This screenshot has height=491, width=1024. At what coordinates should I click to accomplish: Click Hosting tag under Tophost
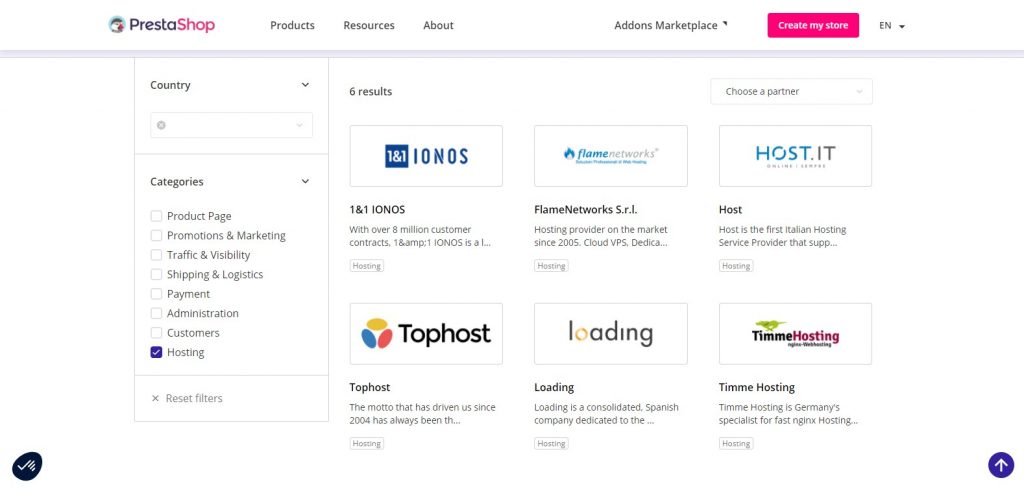point(366,443)
